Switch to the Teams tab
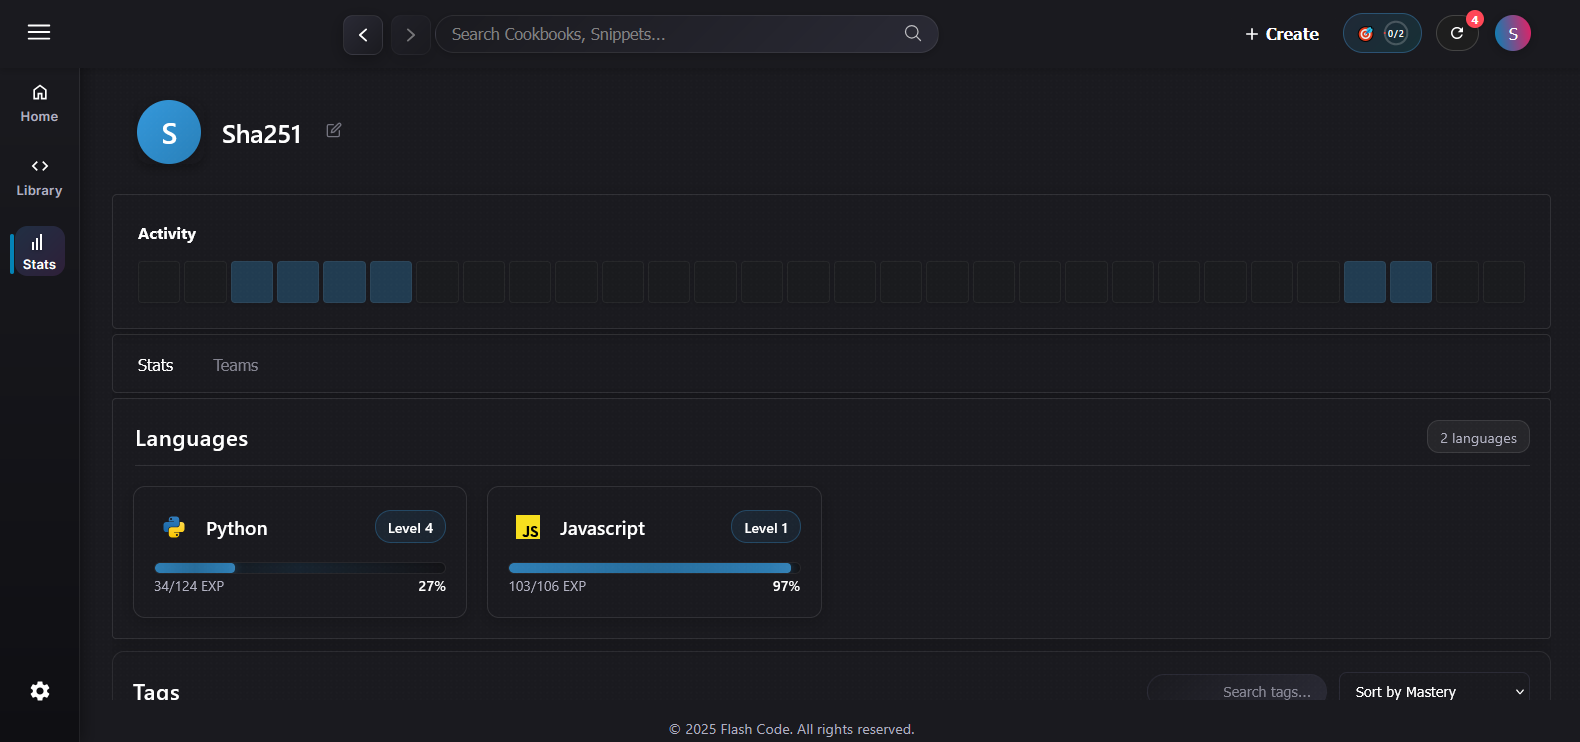 (235, 365)
